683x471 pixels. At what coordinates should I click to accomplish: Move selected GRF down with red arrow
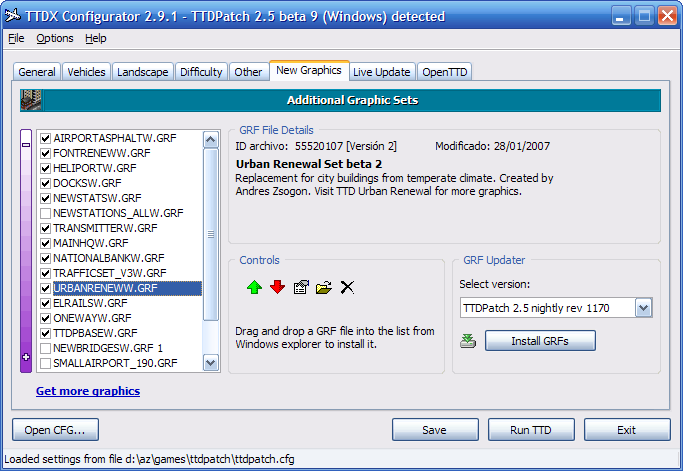(277, 288)
